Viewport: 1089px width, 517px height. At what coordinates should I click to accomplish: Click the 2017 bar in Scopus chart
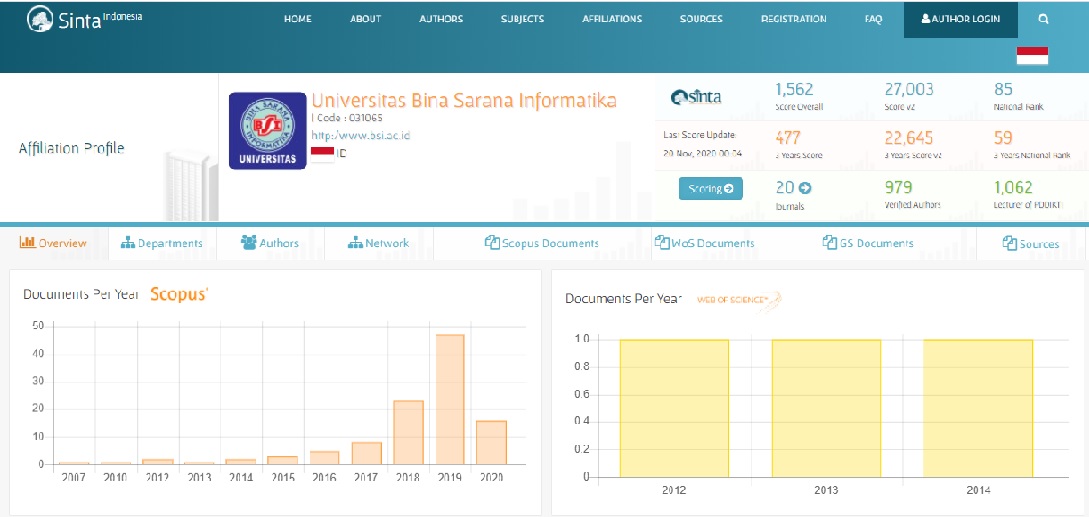point(367,453)
